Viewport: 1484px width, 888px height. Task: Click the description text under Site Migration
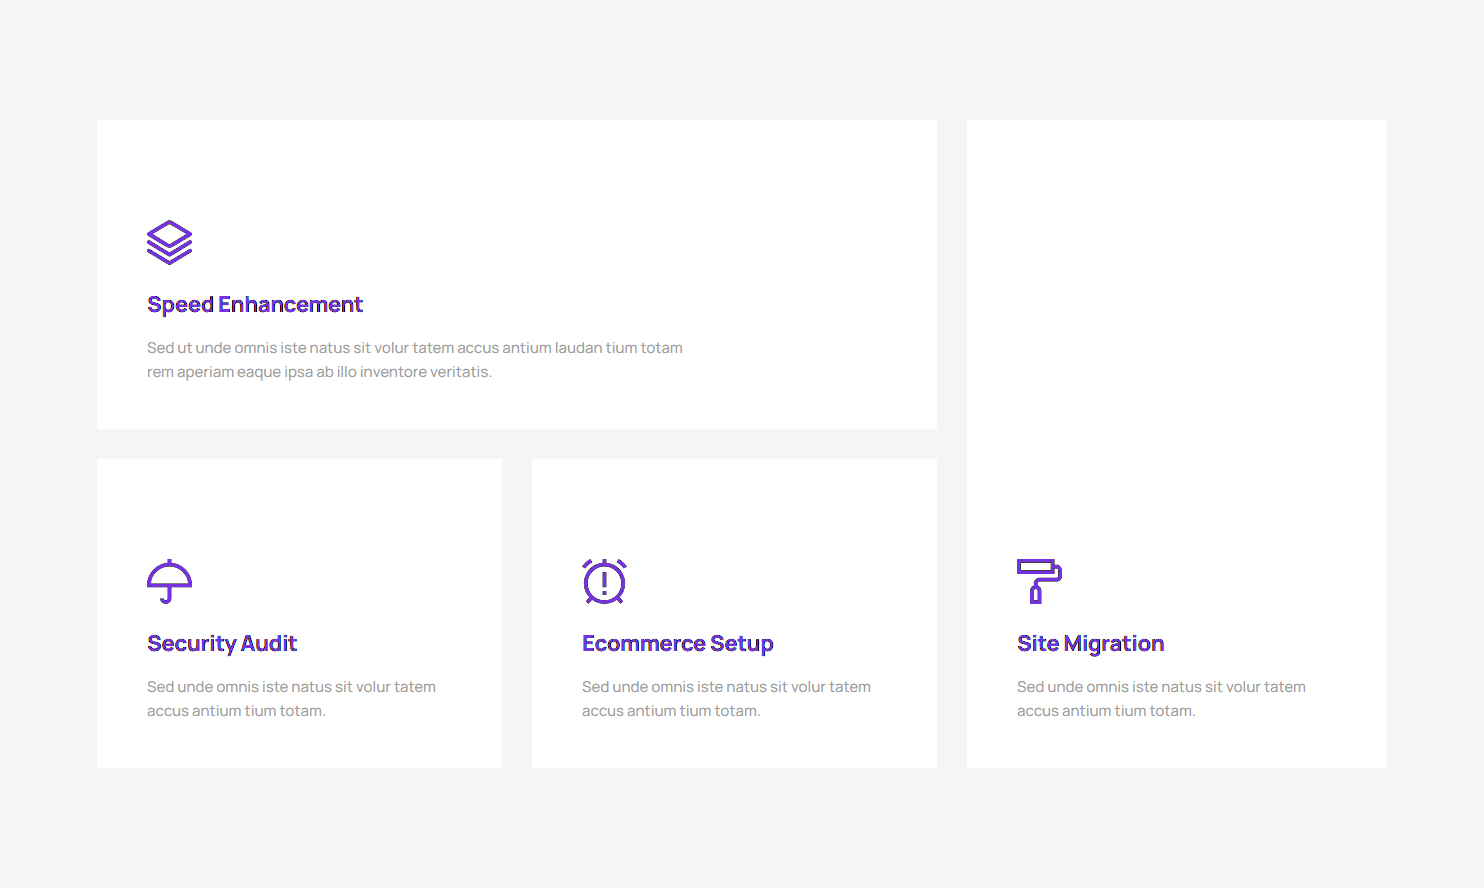(1161, 698)
